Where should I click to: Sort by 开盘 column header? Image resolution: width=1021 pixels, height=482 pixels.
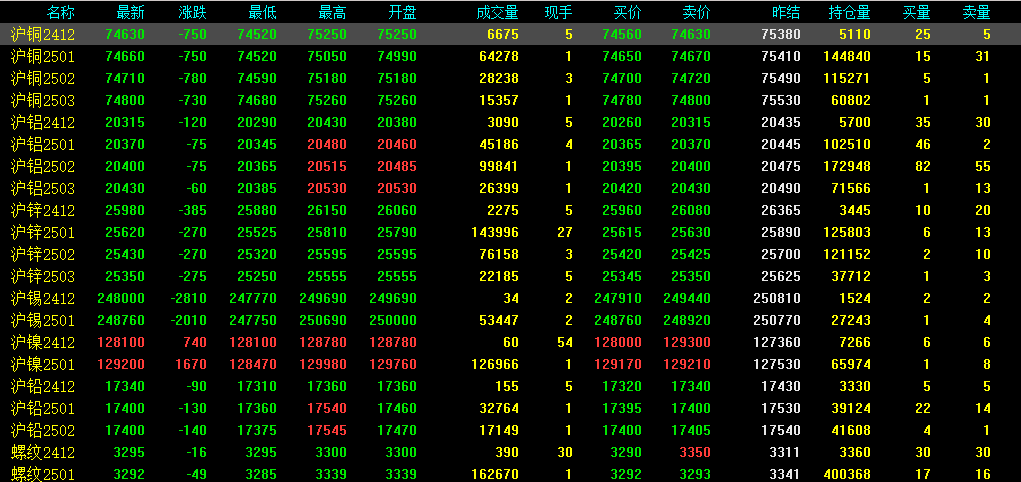pyautogui.click(x=402, y=12)
